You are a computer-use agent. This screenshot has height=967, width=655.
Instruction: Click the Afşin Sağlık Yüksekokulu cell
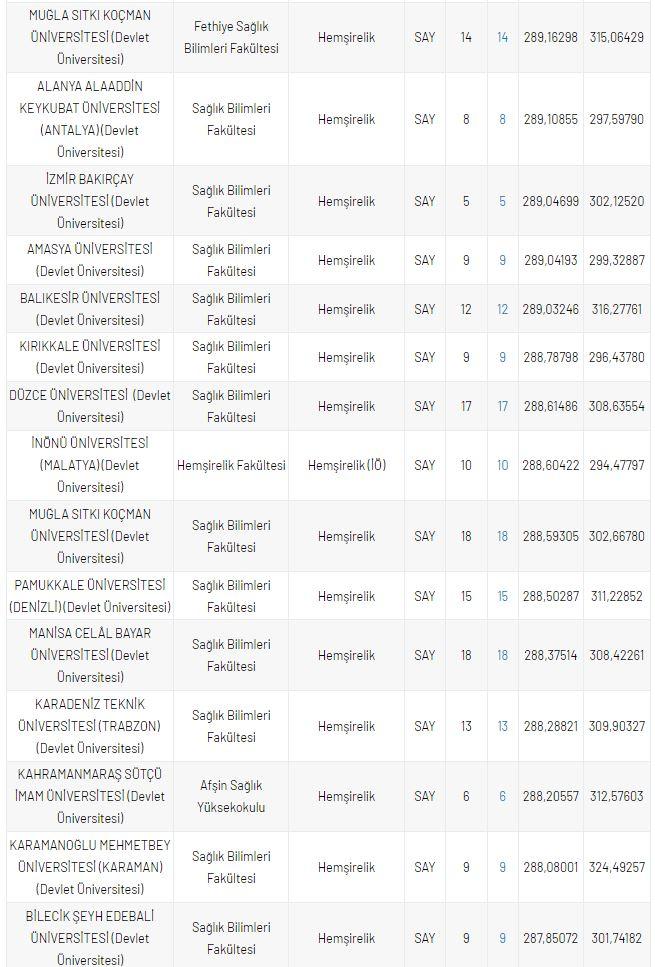point(231,796)
